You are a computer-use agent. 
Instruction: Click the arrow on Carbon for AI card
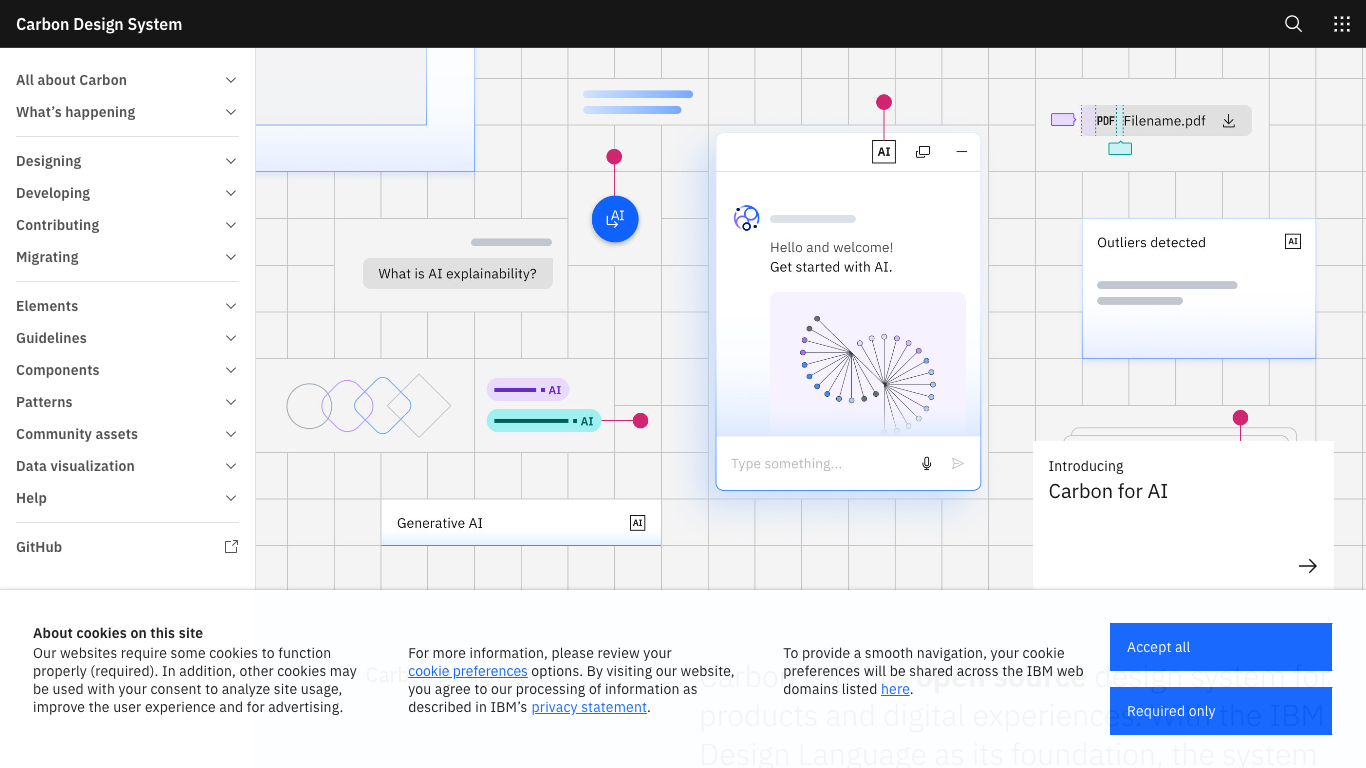pyautogui.click(x=1308, y=566)
